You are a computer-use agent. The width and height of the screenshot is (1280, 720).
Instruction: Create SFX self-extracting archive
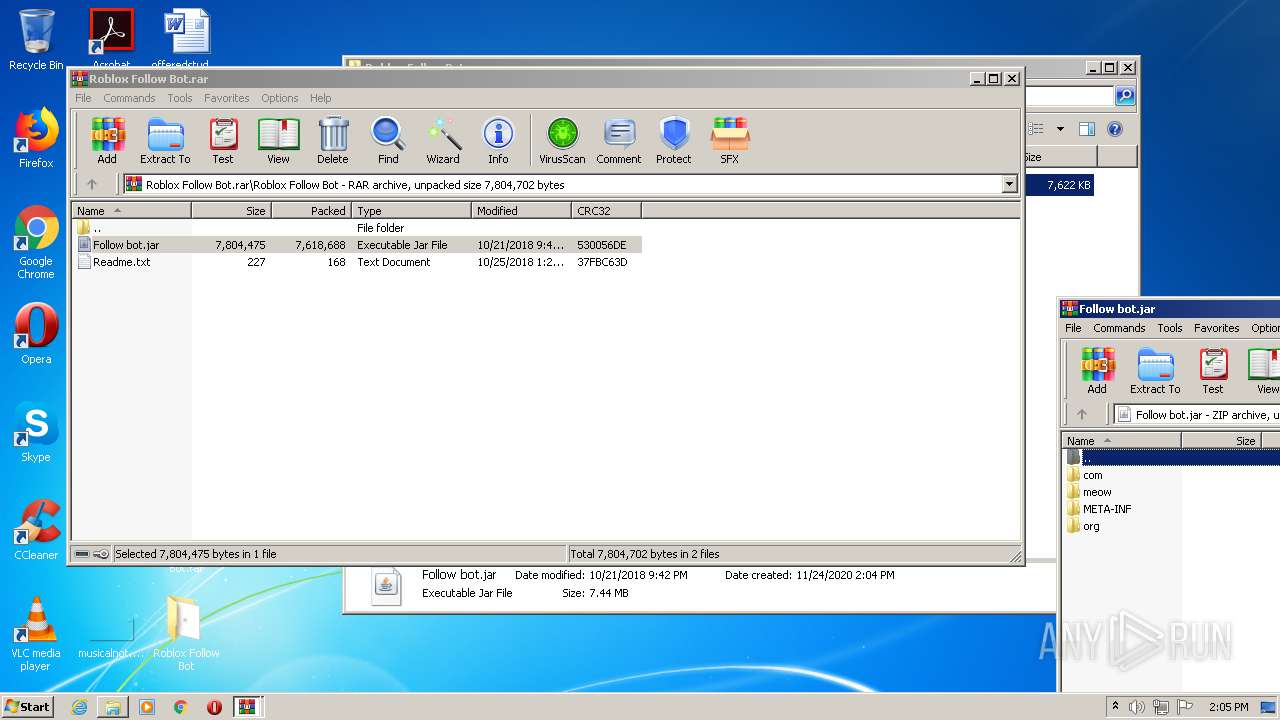click(x=730, y=140)
